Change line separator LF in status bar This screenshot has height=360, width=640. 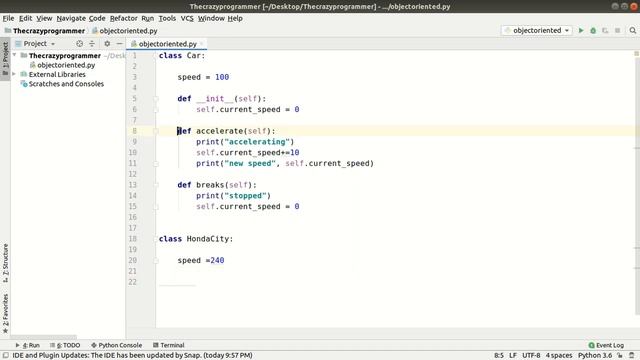[513, 356]
